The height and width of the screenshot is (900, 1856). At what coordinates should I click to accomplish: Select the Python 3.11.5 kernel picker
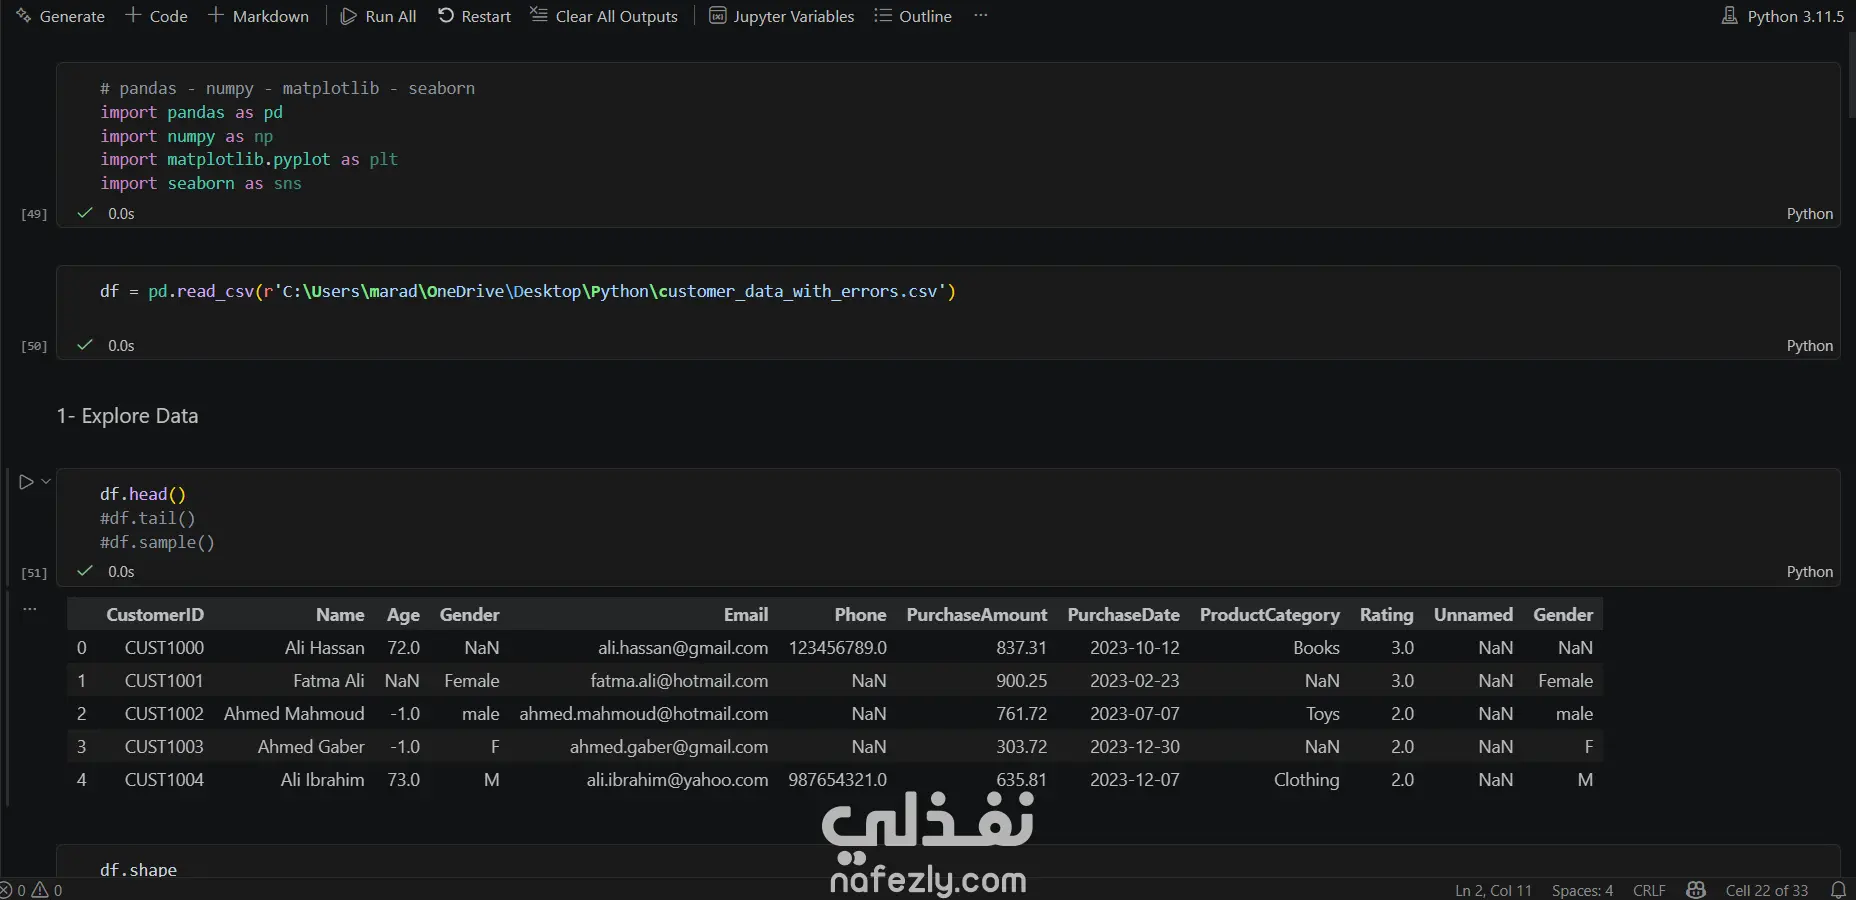pos(1783,16)
